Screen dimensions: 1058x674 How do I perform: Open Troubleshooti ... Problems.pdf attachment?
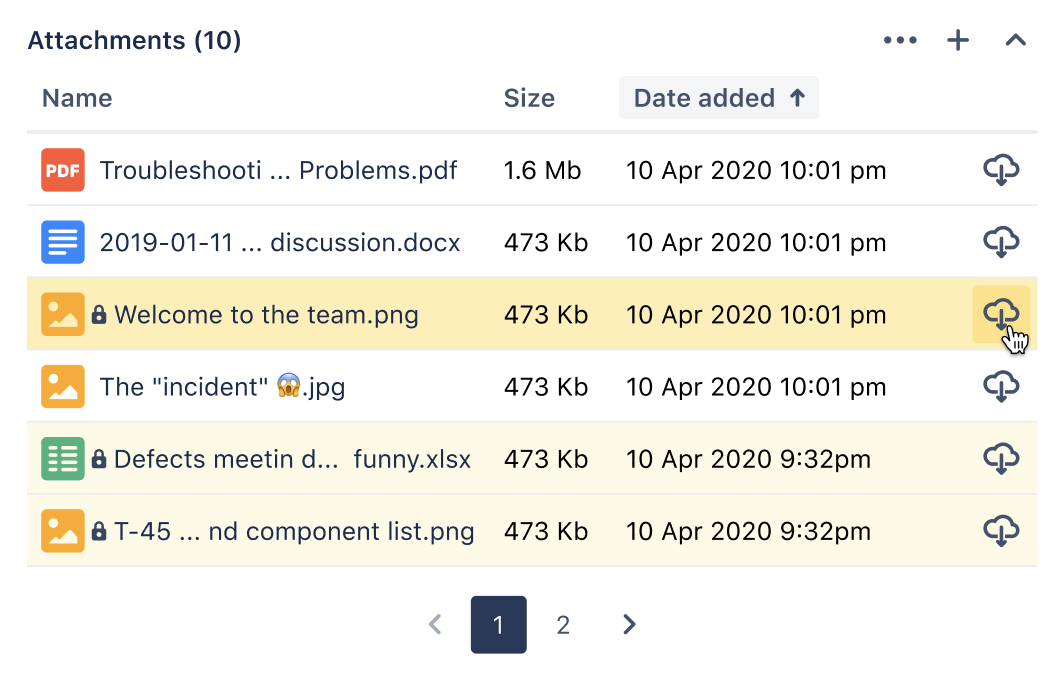pos(278,171)
